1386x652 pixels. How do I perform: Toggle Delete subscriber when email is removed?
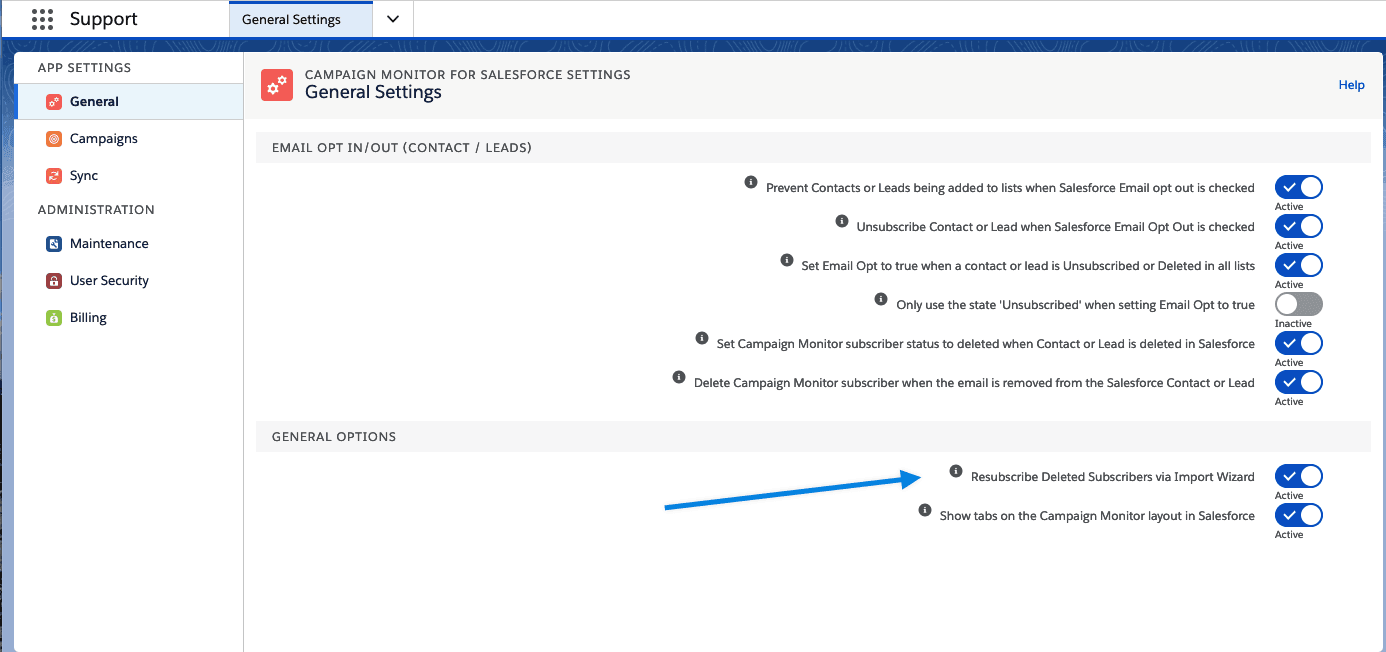pos(1299,382)
